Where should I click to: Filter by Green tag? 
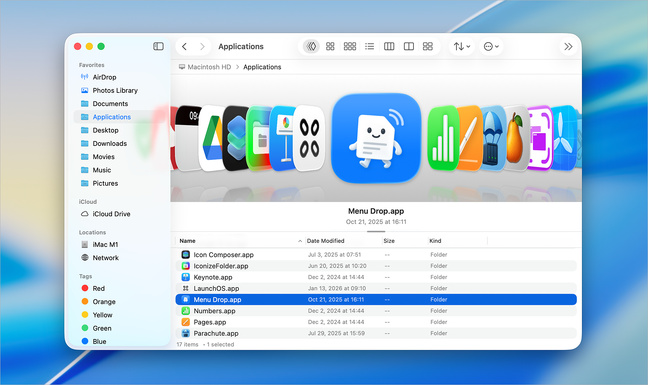[102, 328]
